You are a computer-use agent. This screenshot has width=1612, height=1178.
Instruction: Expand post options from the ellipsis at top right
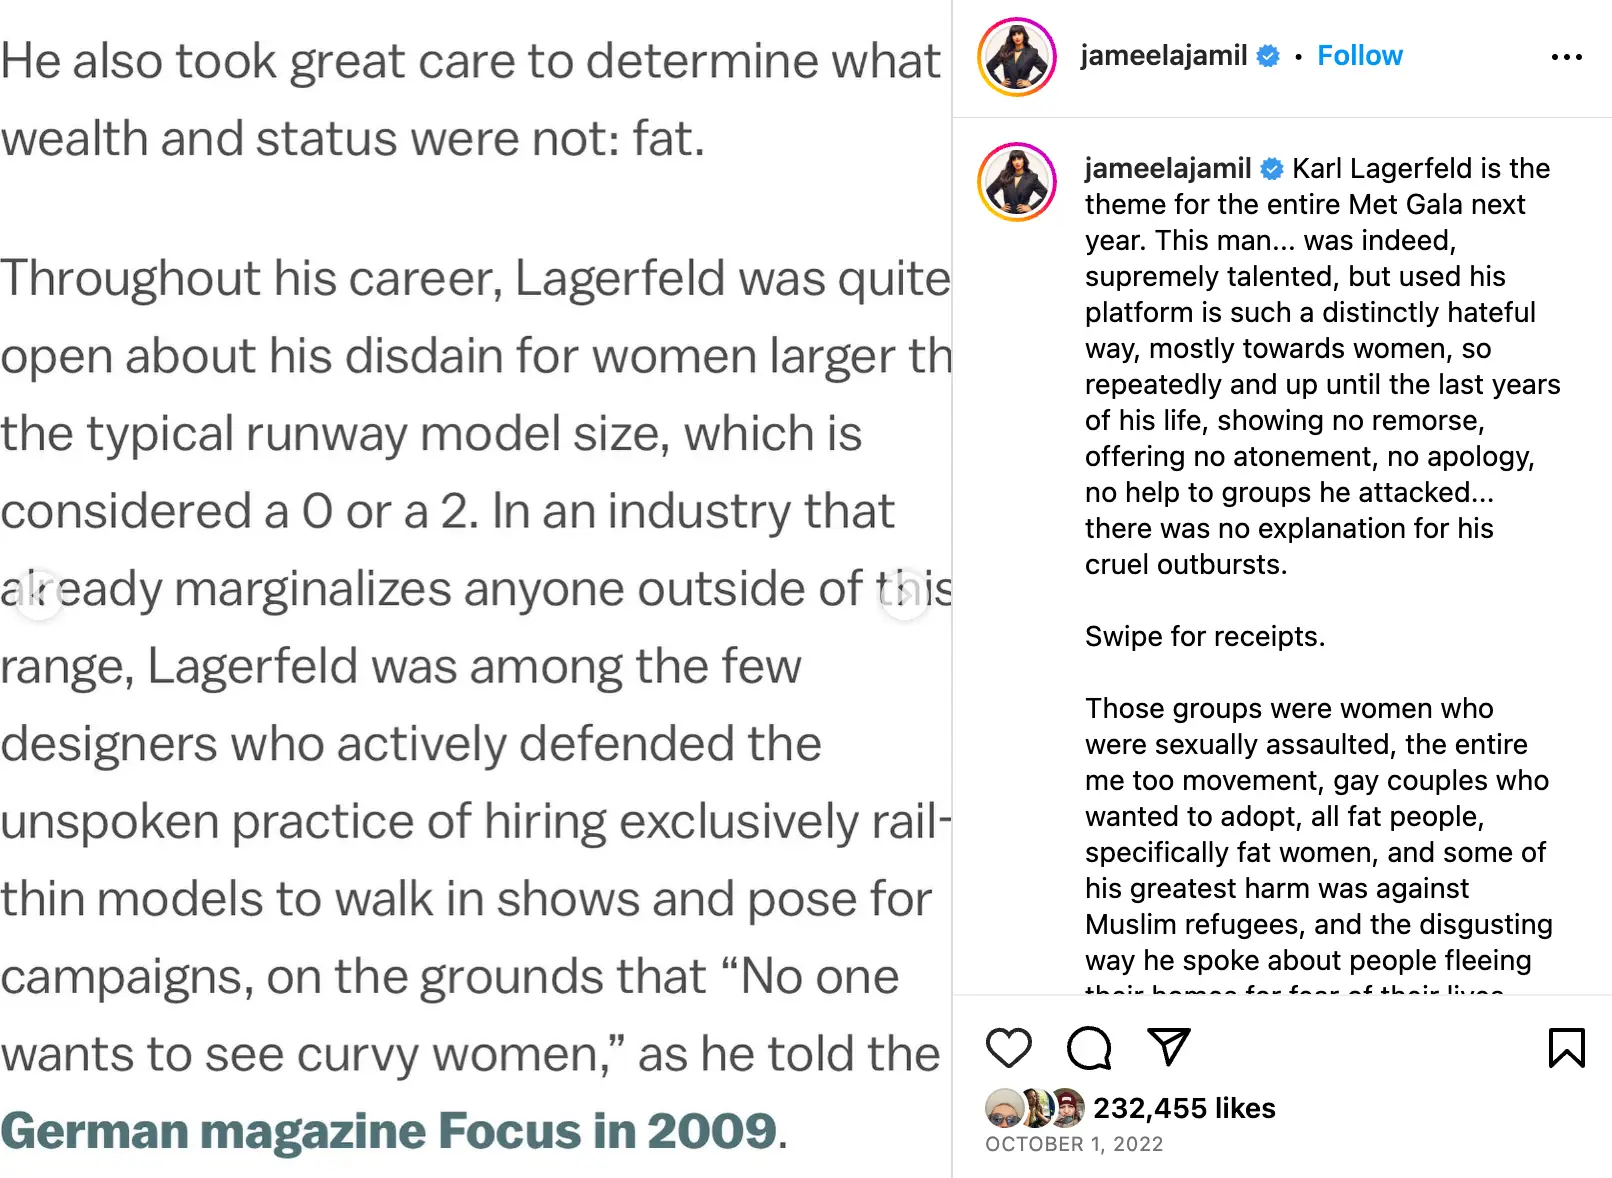tap(1568, 57)
